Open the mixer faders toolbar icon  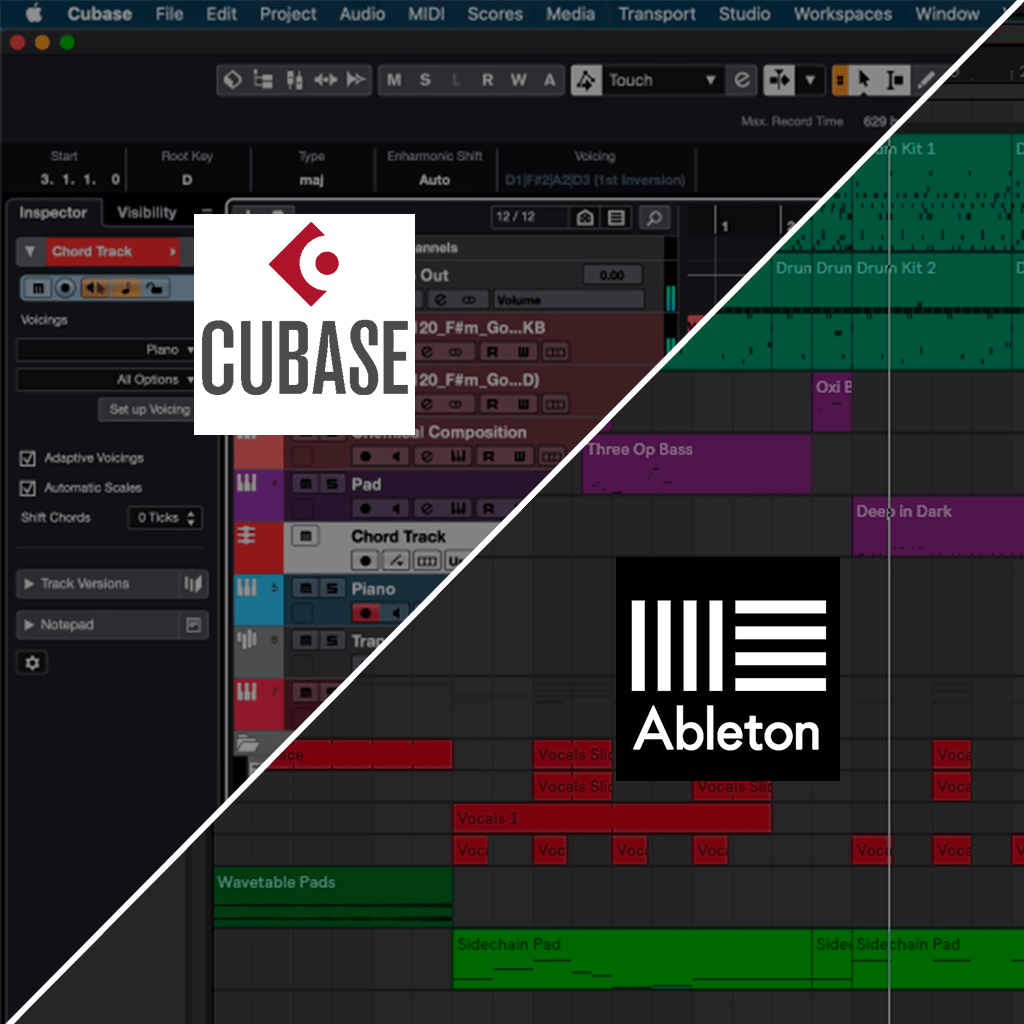pyautogui.click(x=295, y=80)
